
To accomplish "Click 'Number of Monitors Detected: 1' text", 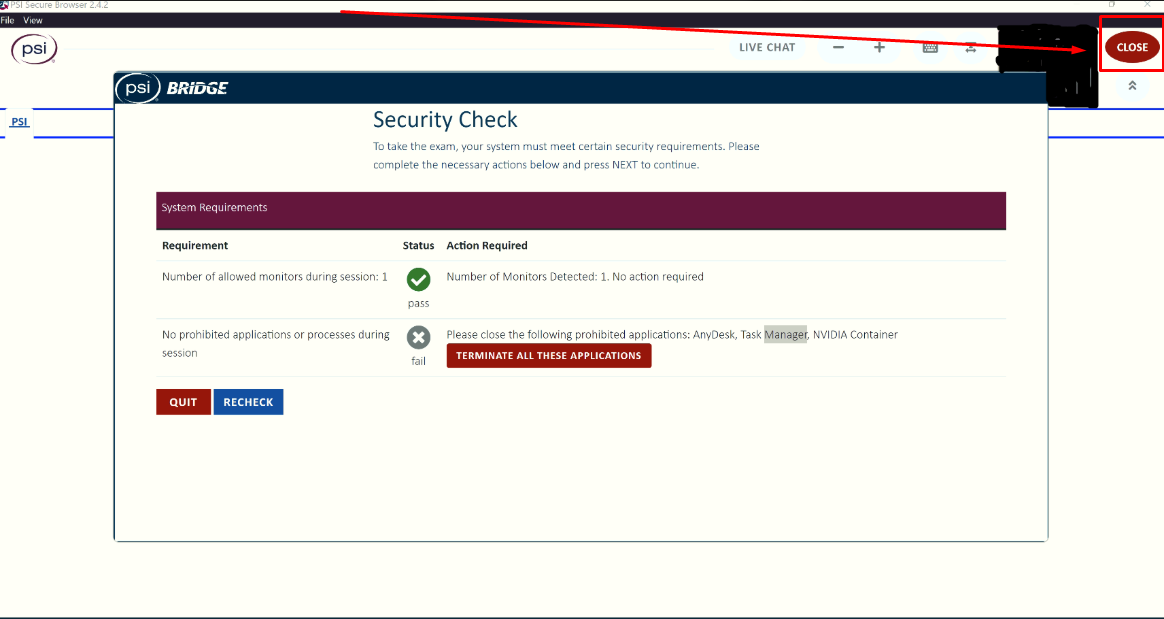I will pyautogui.click(x=528, y=277).
